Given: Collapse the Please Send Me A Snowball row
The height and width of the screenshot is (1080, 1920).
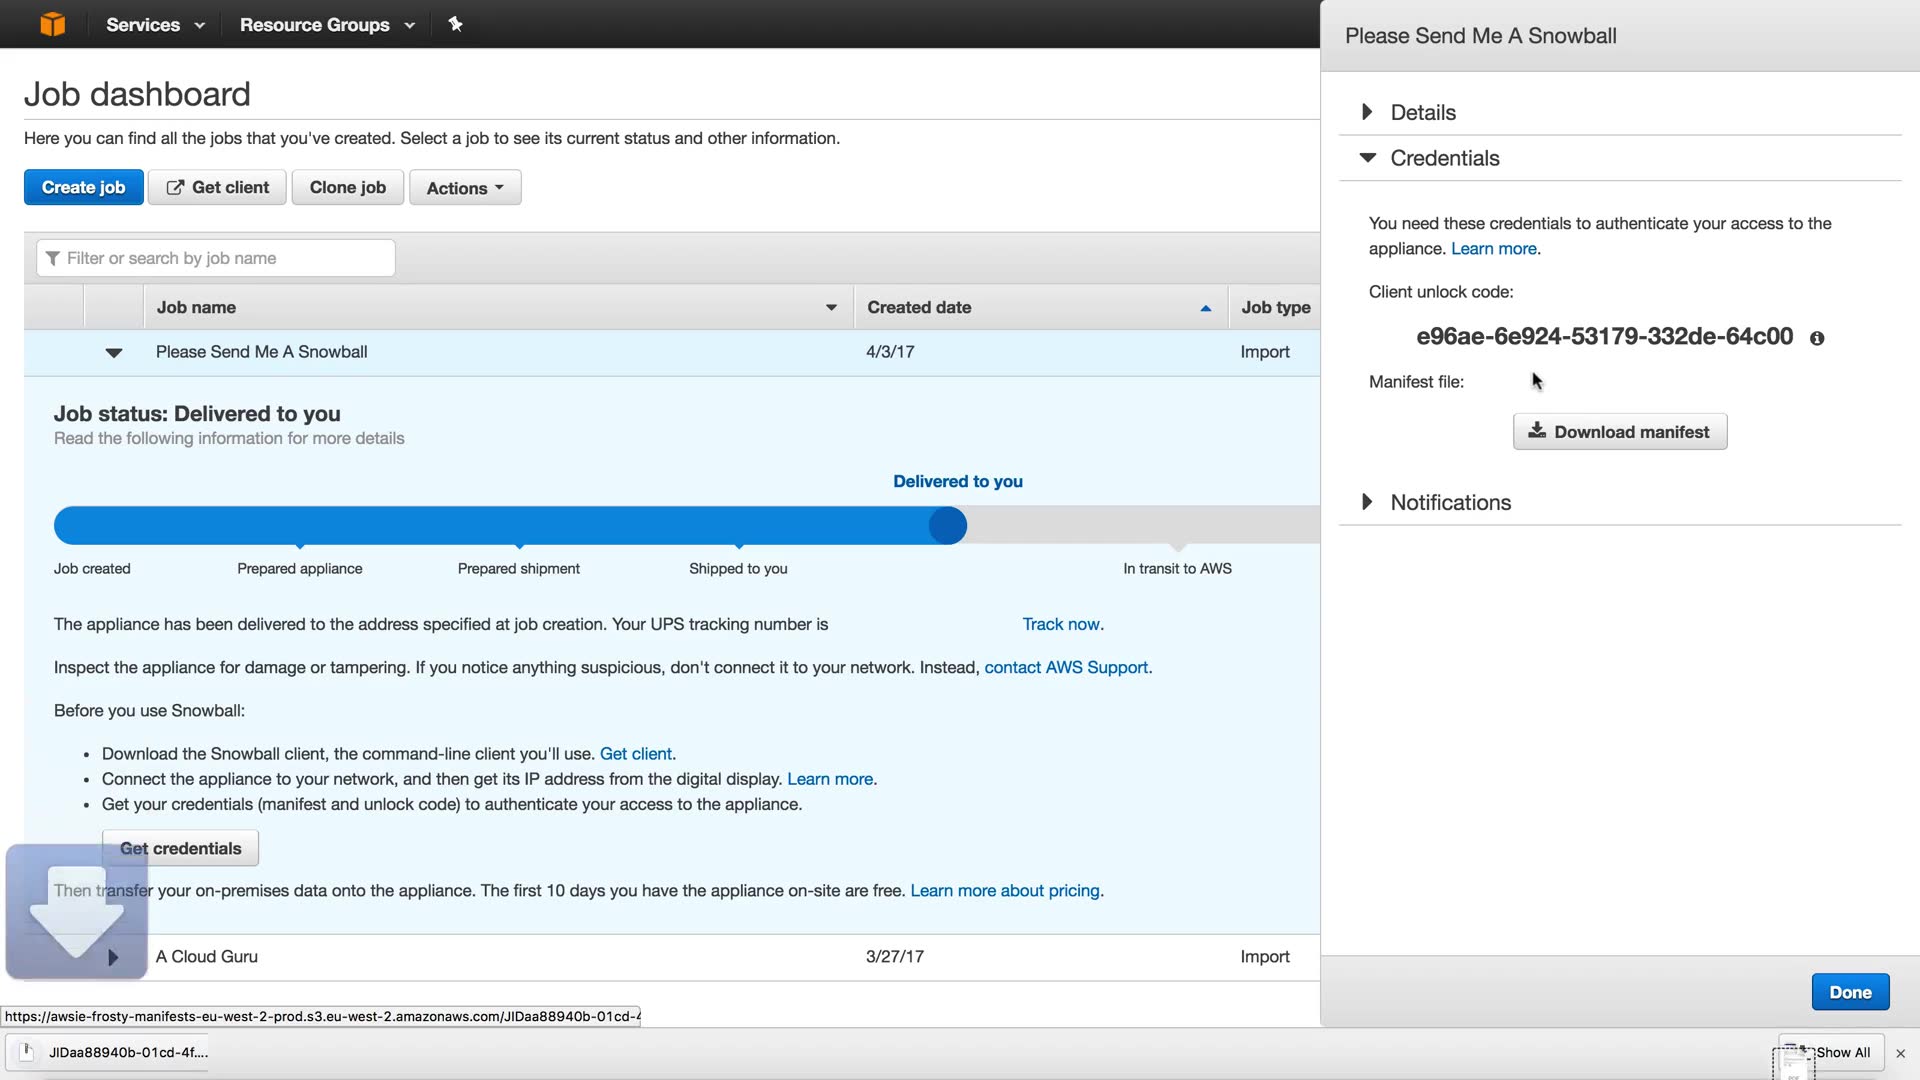Looking at the screenshot, I should pos(114,352).
